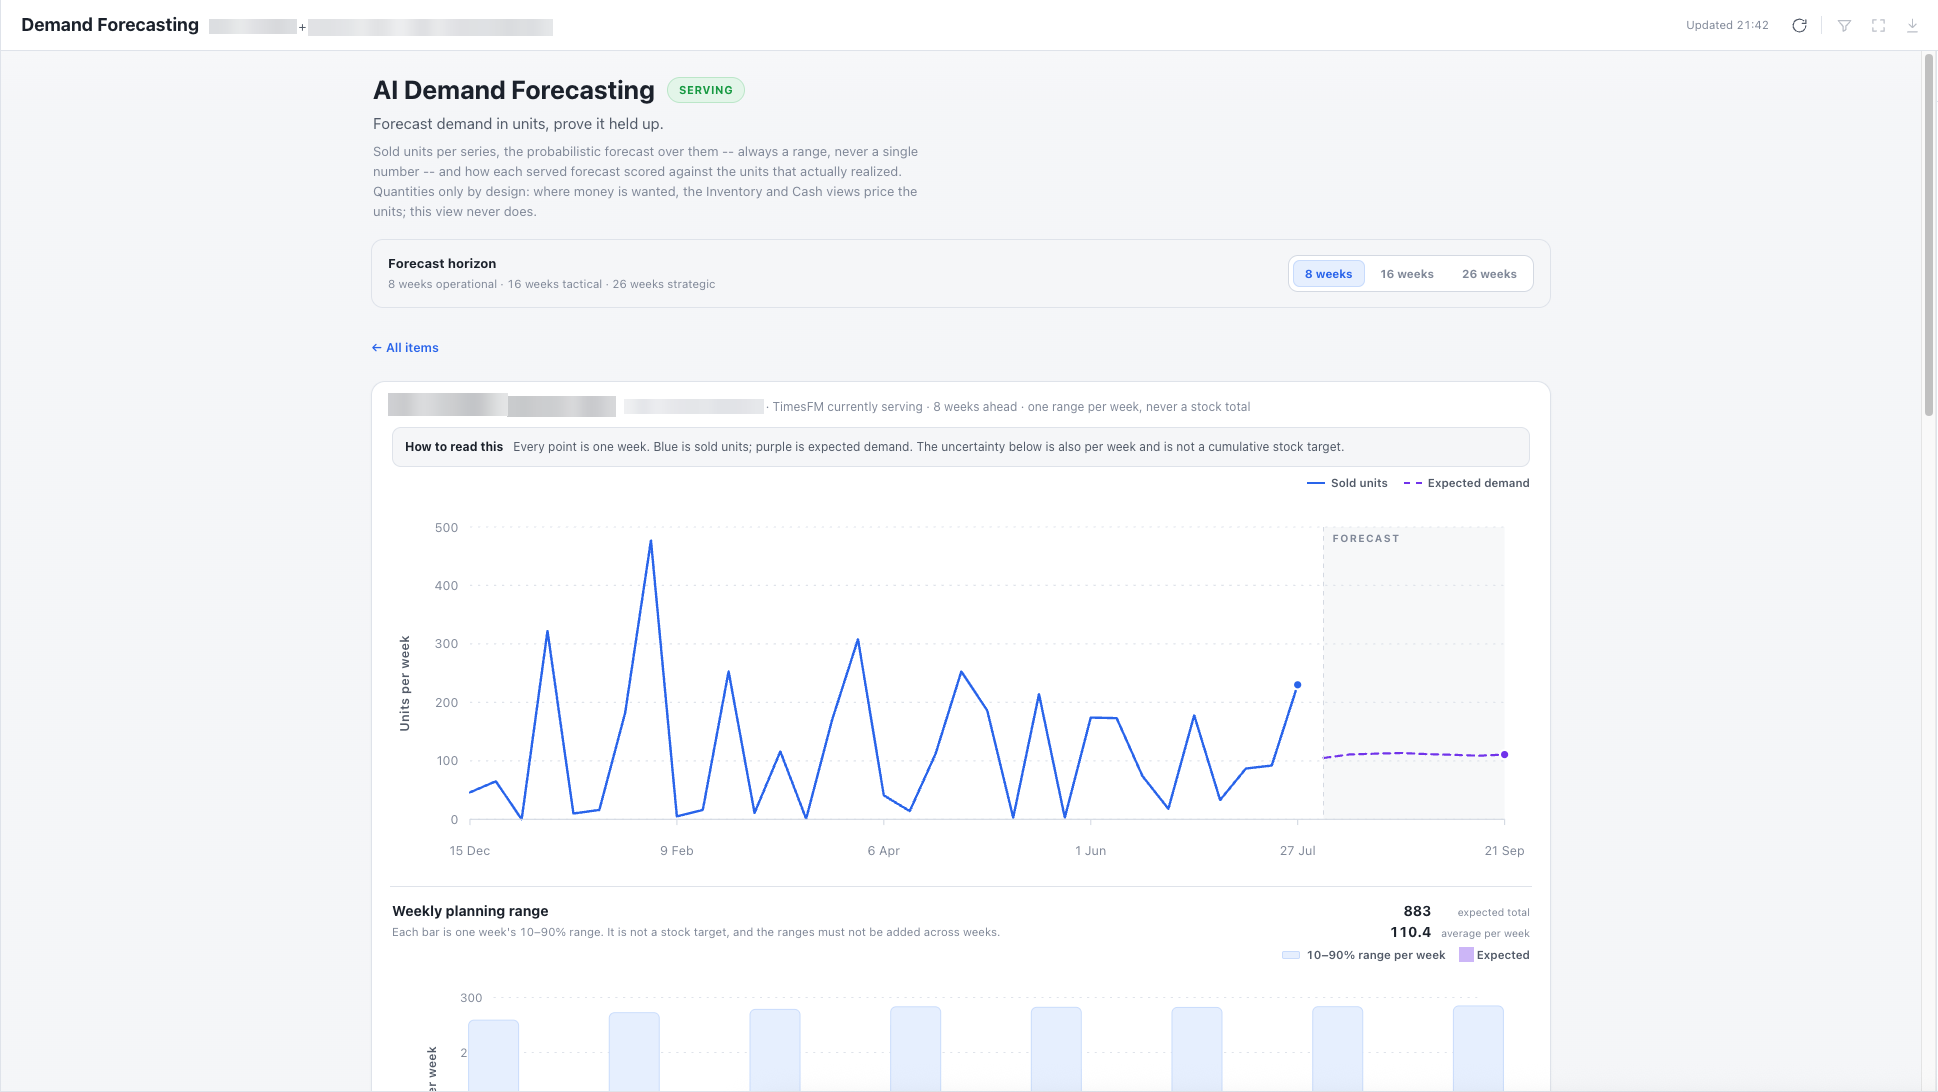
Task: Refresh the dashboard data
Action: [1799, 26]
